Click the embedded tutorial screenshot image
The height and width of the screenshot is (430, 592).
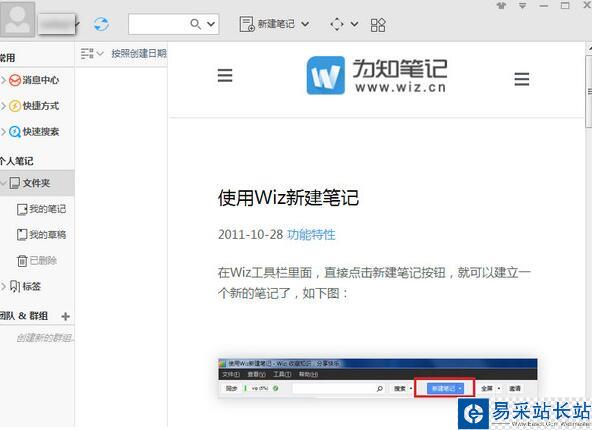378,379
